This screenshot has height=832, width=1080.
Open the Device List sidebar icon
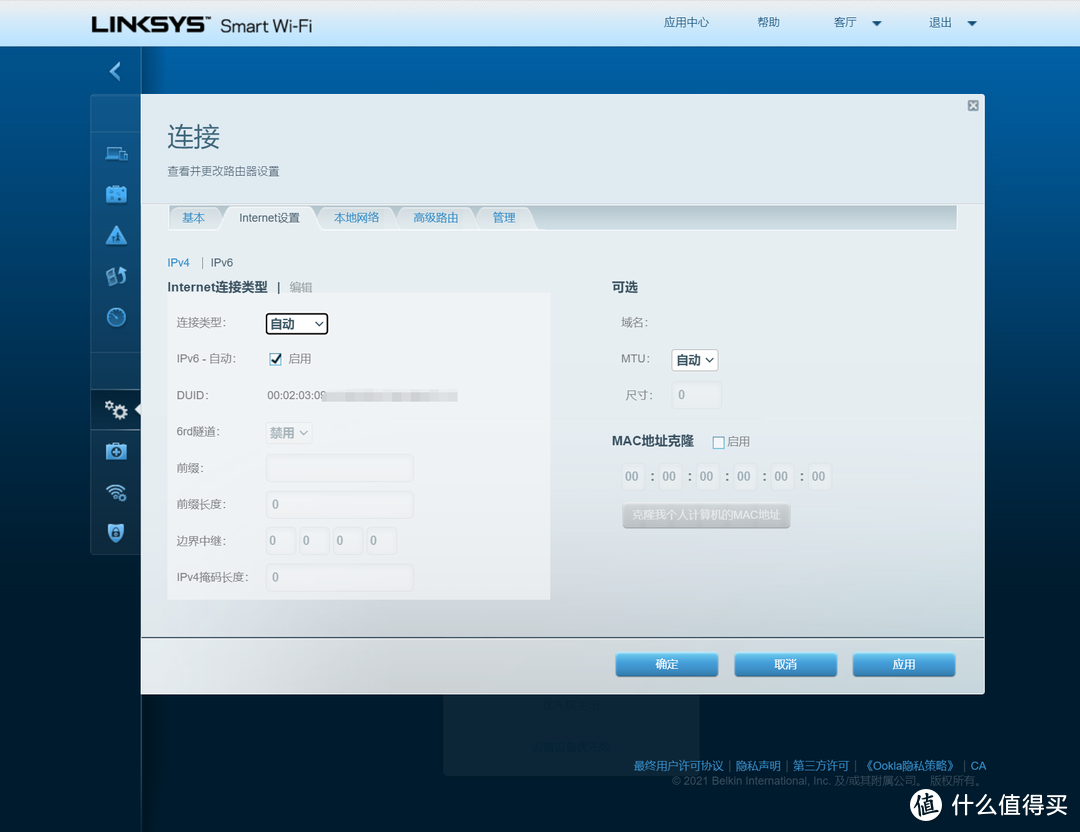point(116,153)
